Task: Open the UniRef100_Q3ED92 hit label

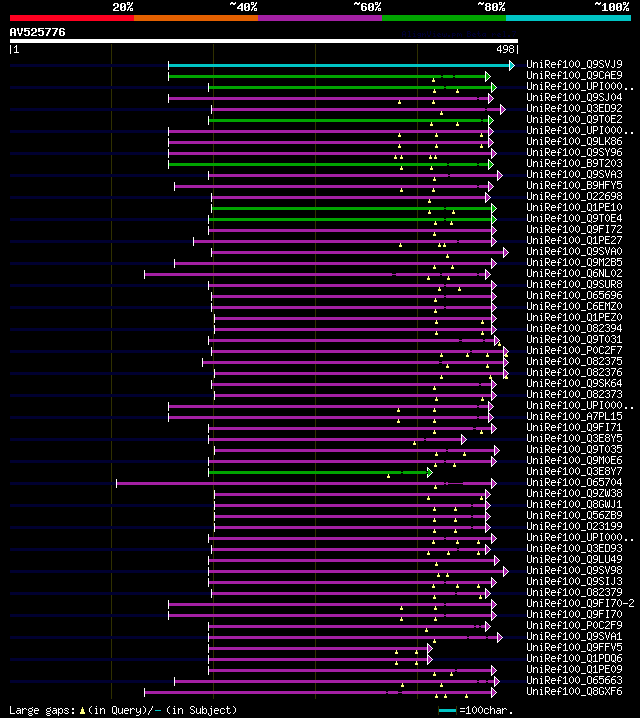Action: point(574,108)
